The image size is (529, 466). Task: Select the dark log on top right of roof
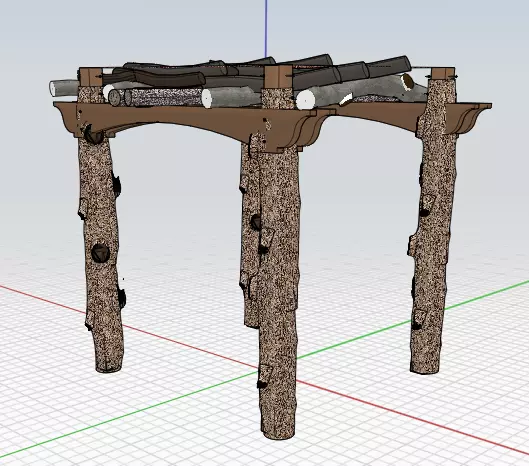(389, 66)
